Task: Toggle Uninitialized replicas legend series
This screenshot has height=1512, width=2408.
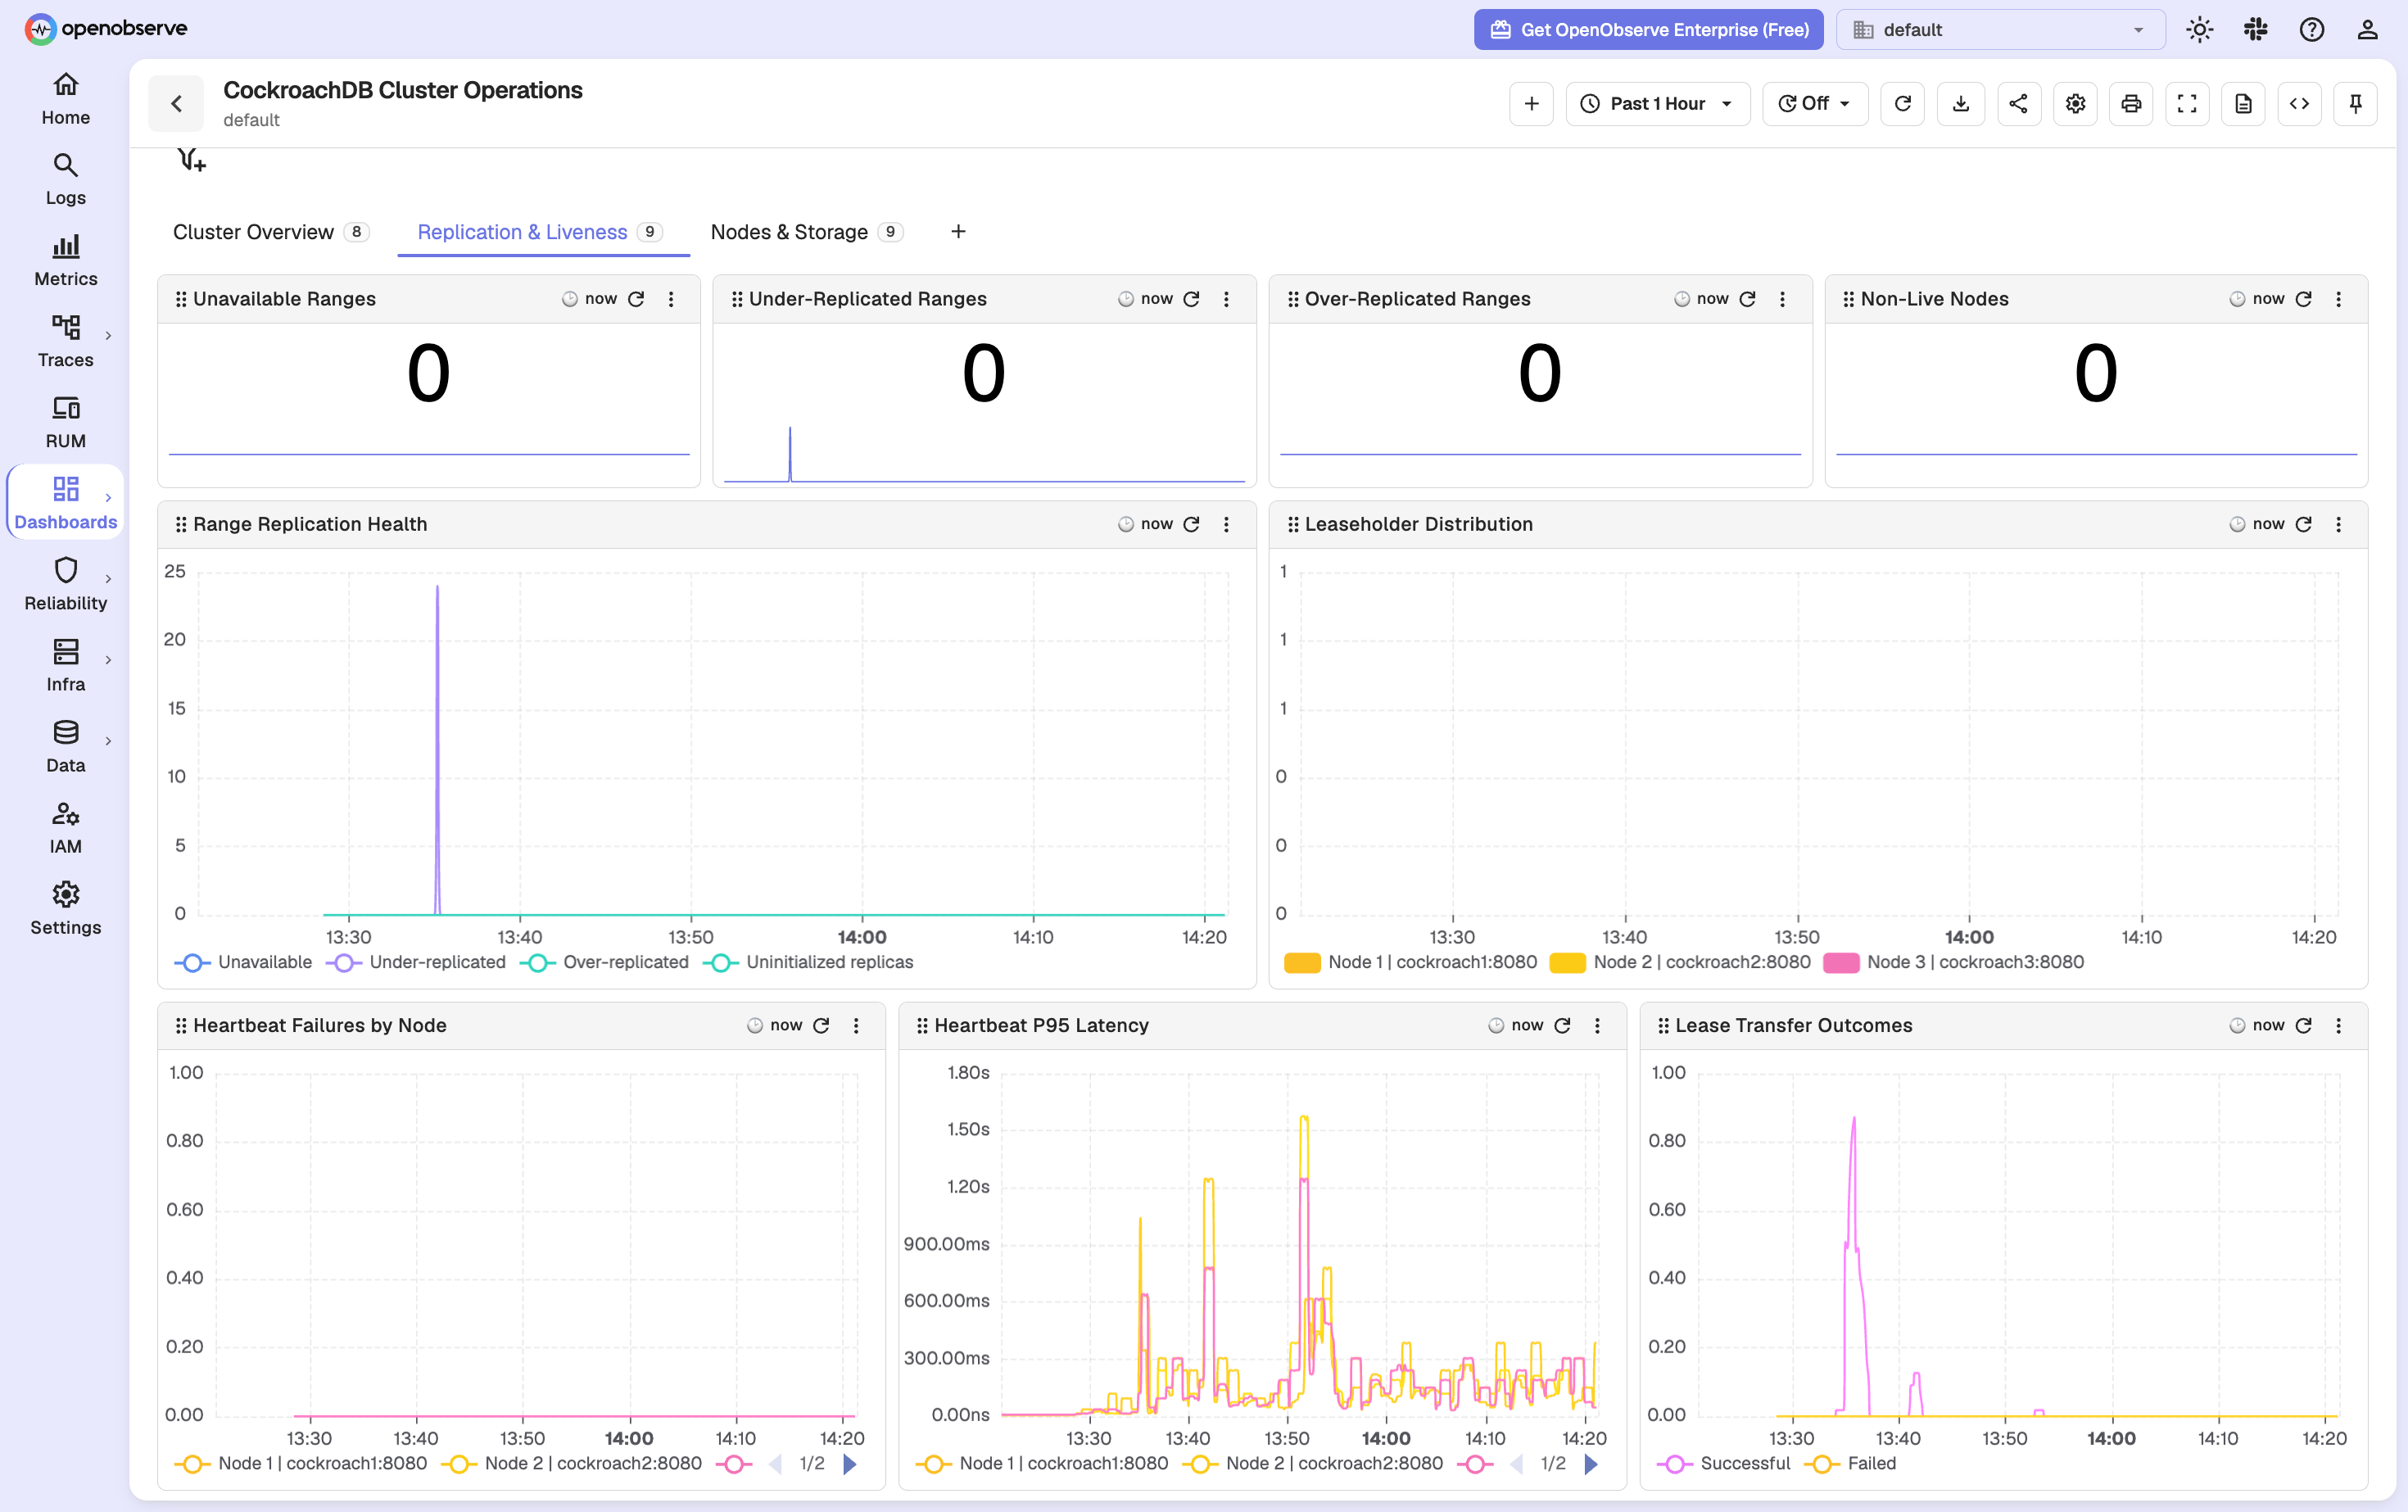Action: 808,962
